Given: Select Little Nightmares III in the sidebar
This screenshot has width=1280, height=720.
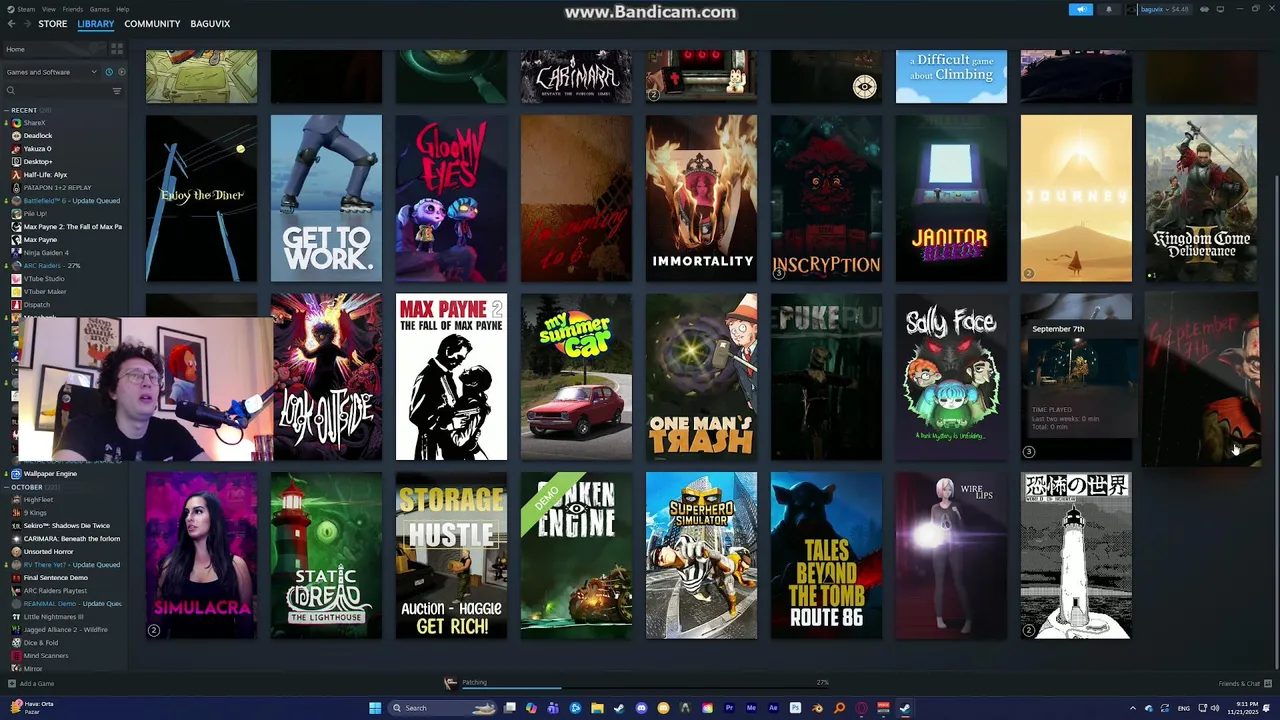Looking at the screenshot, I should click(x=53, y=617).
